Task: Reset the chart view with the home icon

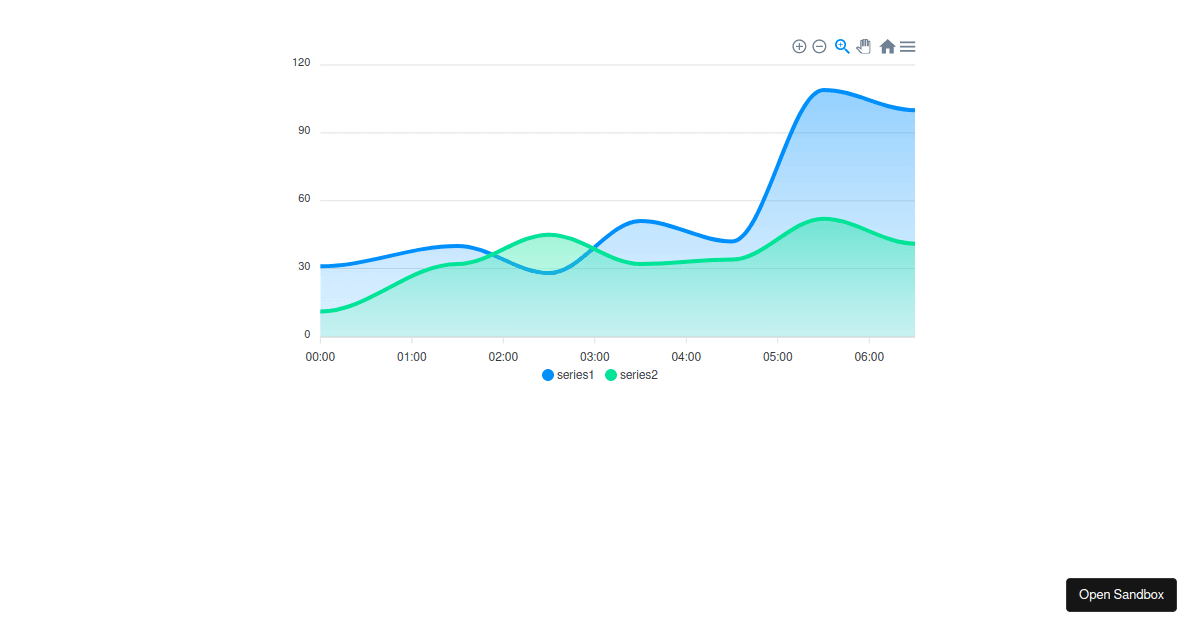Action: [886, 46]
